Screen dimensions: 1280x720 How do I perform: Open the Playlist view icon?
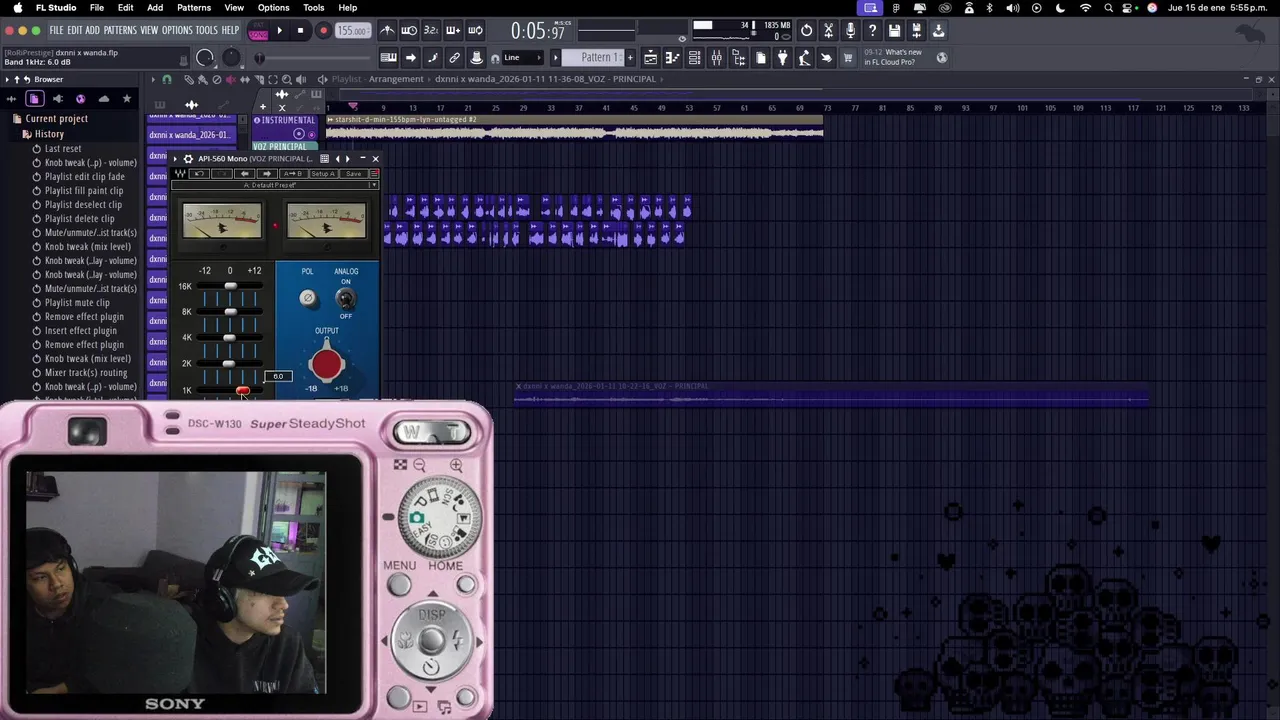pos(650,58)
